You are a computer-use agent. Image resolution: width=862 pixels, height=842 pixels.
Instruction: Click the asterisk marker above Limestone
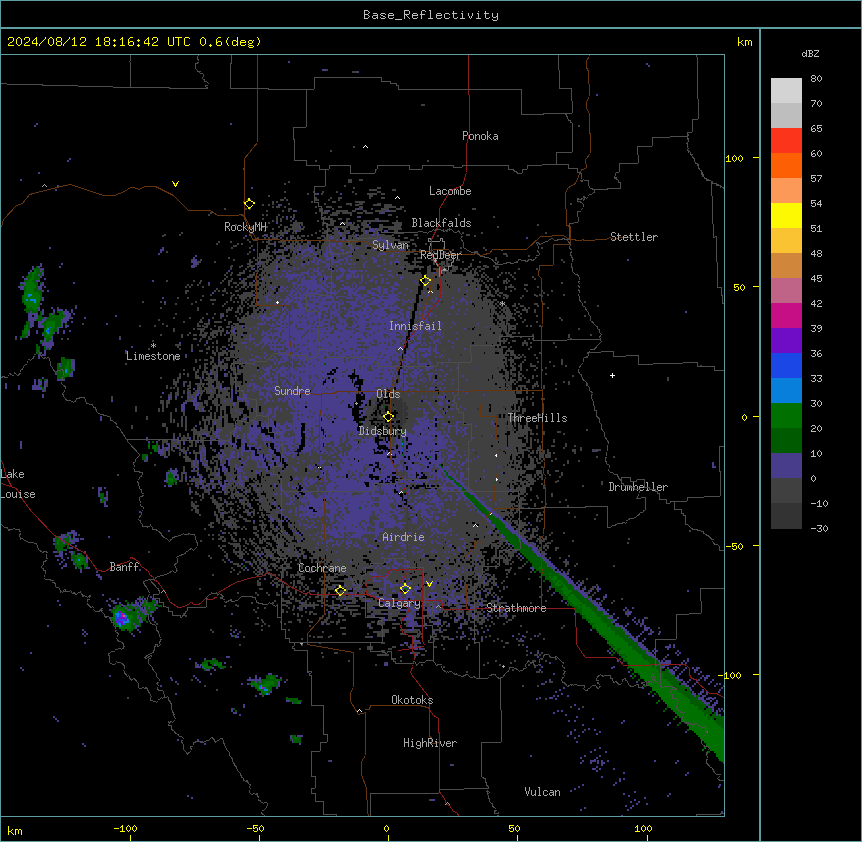tap(153, 345)
